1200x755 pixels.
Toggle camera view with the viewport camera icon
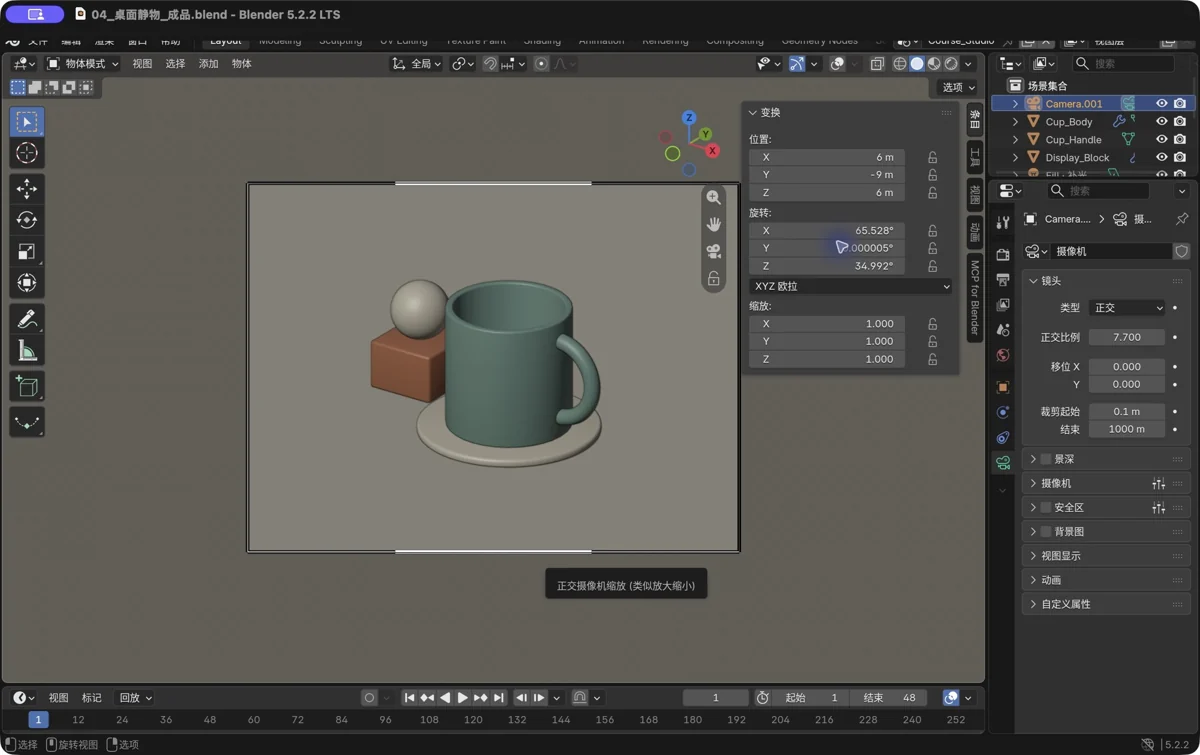(714, 251)
